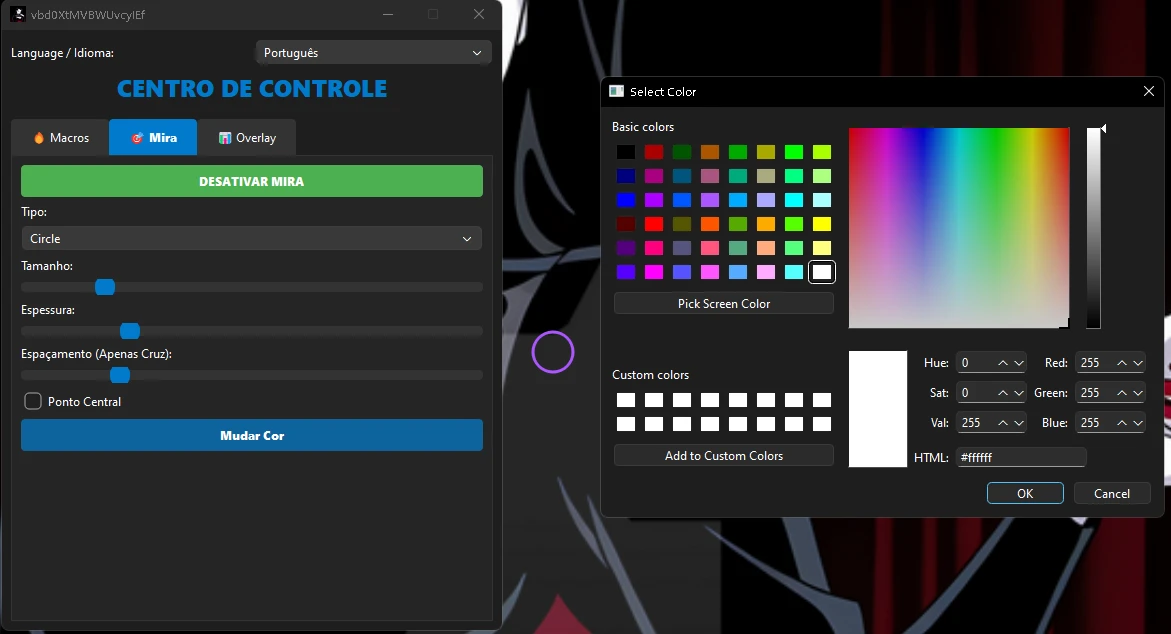
Task: Click the DESATIVAR MIRA toggle button
Action: click(x=252, y=181)
